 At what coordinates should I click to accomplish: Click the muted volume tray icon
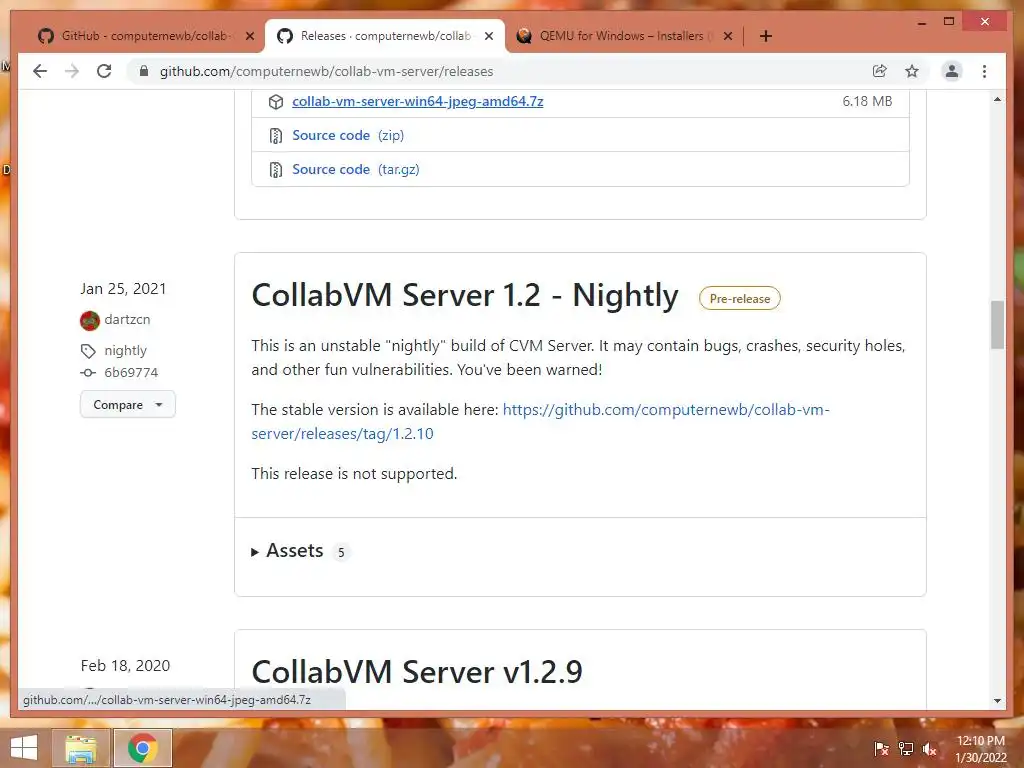tap(930, 748)
